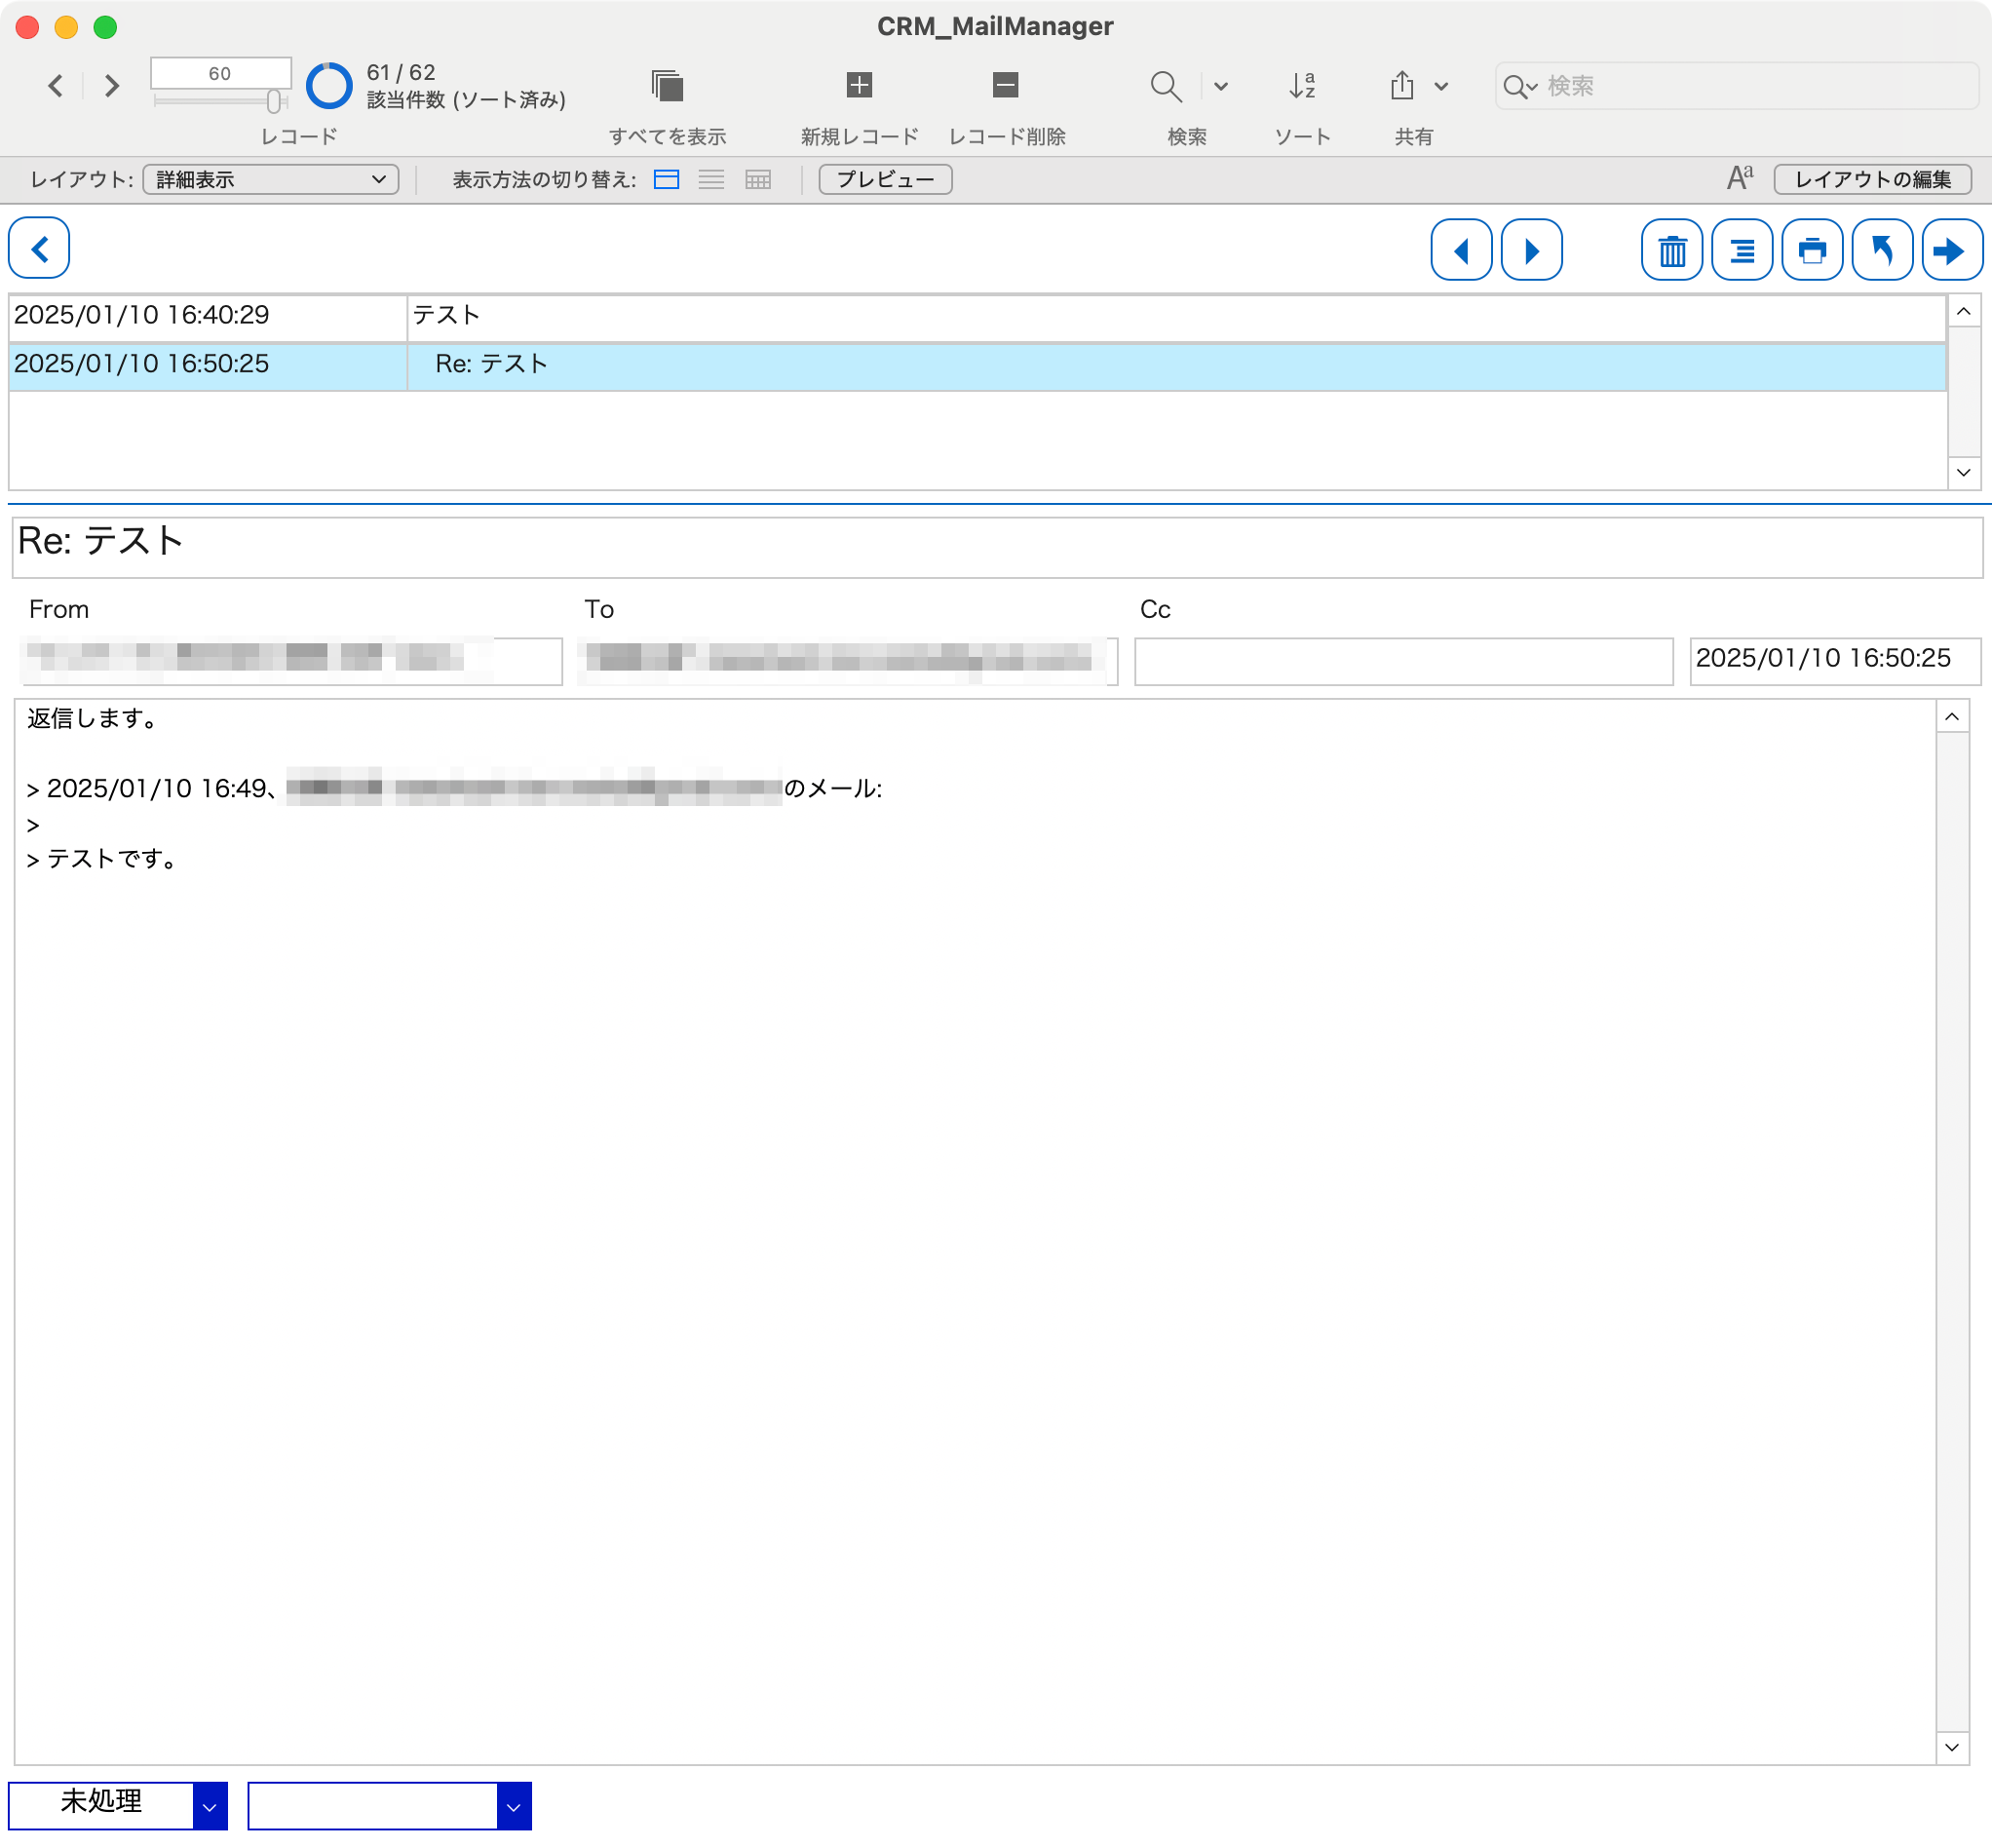Click the From address field
This screenshot has height=1848, width=1992.
tap(291, 661)
